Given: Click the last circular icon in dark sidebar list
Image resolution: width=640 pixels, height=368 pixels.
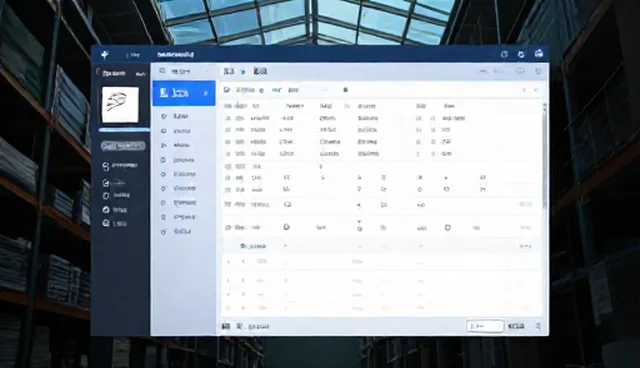Looking at the screenshot, I should tap(106, 223).
